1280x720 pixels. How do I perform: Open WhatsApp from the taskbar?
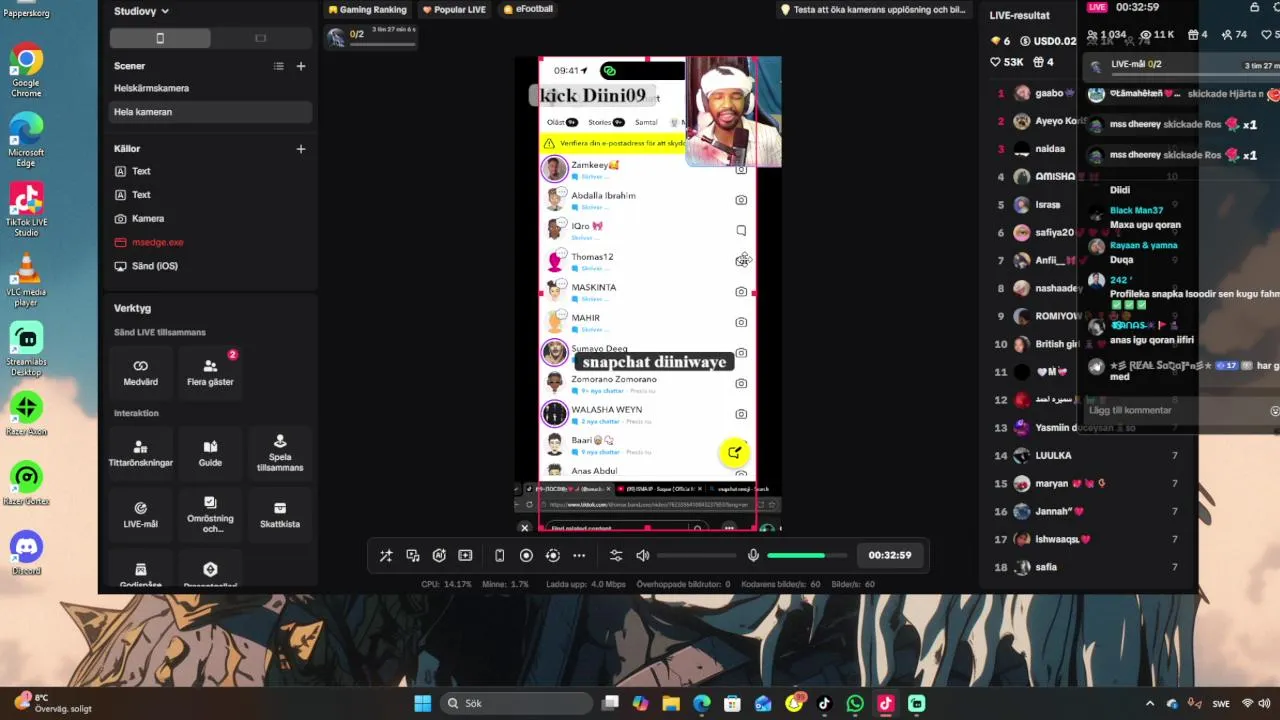tap(855, 704)
